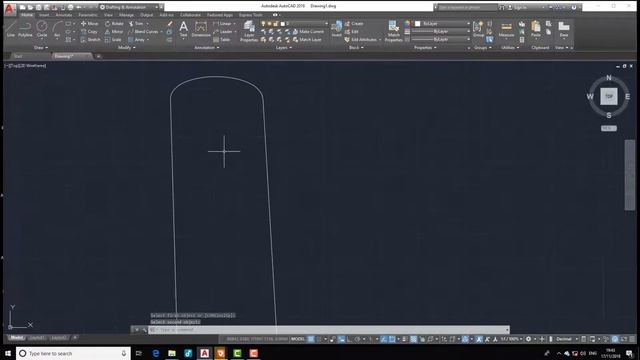Click Edit Attributes button
The image size is (640, 360).
point(363,40)
